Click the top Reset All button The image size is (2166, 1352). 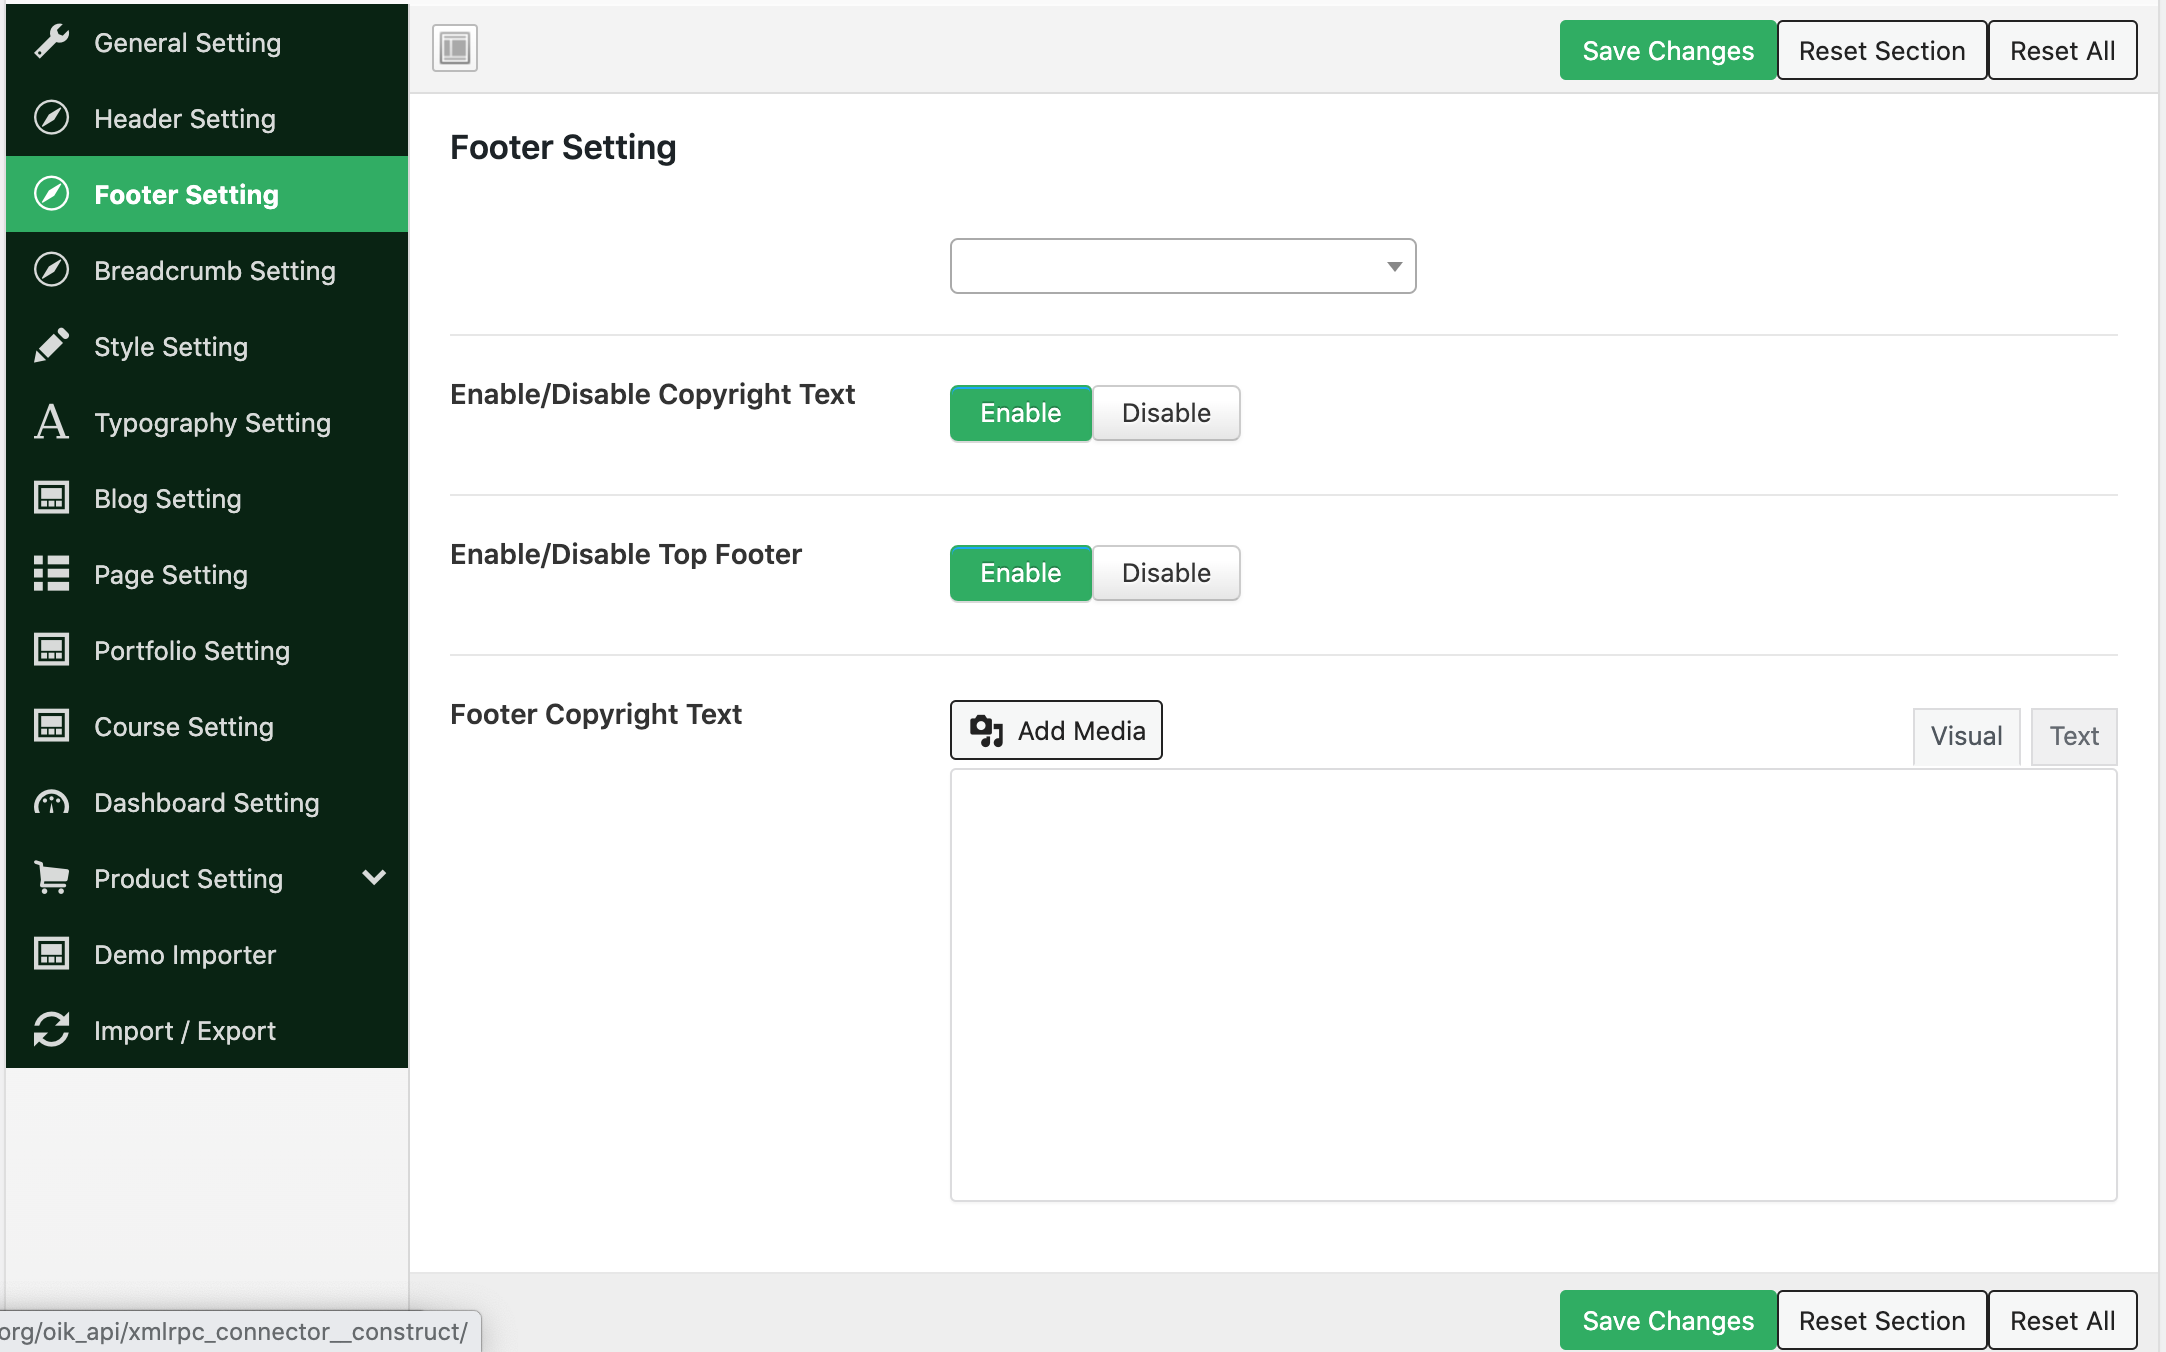(2062, 50)
